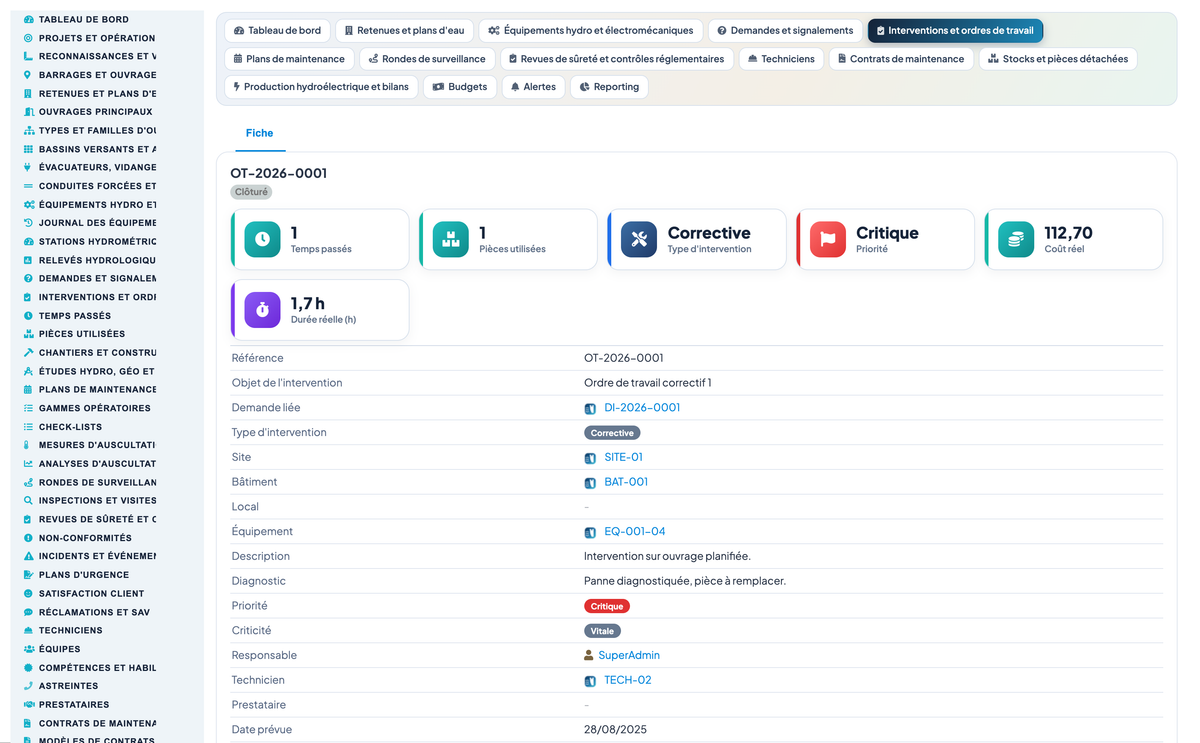1200x743 pixels.
Task: Click the Corrective type badge in table
Action: 612,433
